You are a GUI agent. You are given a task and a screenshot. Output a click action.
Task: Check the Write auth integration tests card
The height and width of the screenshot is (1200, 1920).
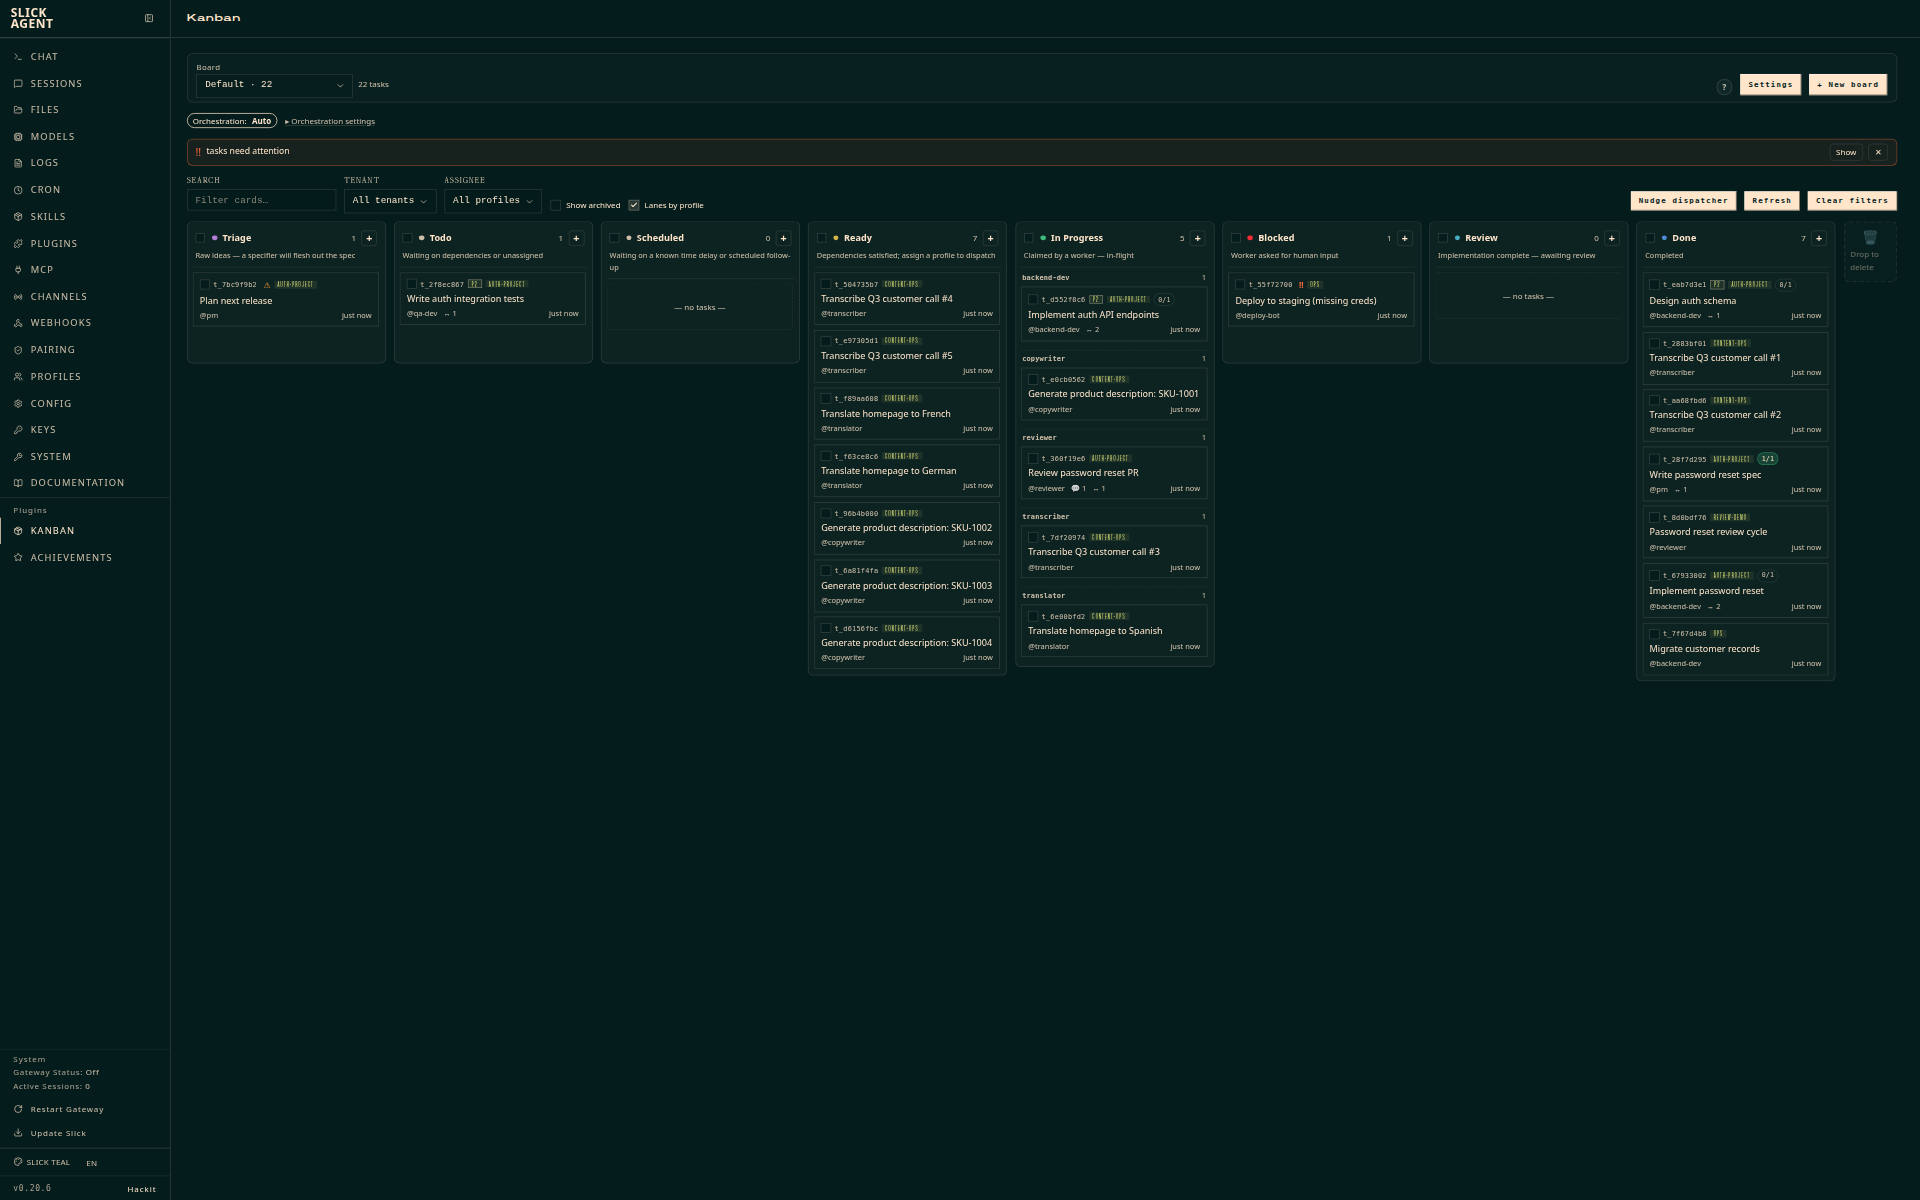(412, 285)
